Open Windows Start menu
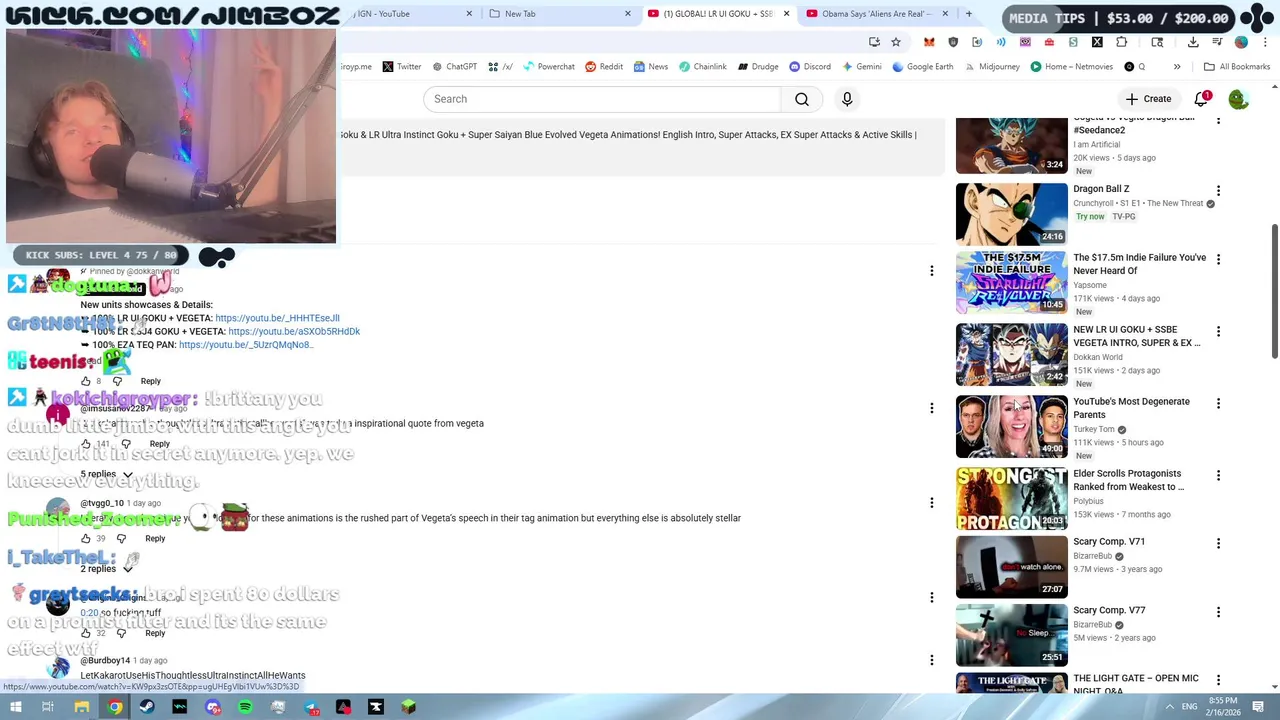 (14, 707)
